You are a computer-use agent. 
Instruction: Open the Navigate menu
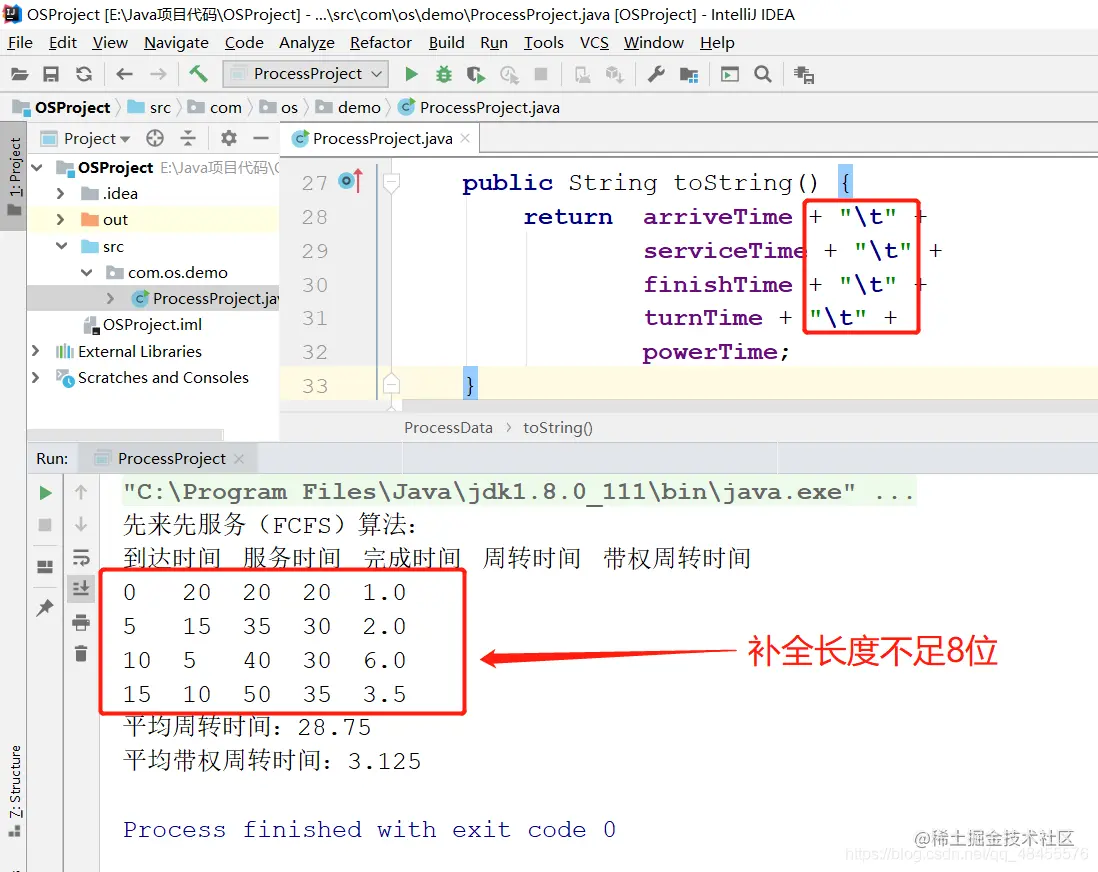pyautogui.click(x=176, y=43)
